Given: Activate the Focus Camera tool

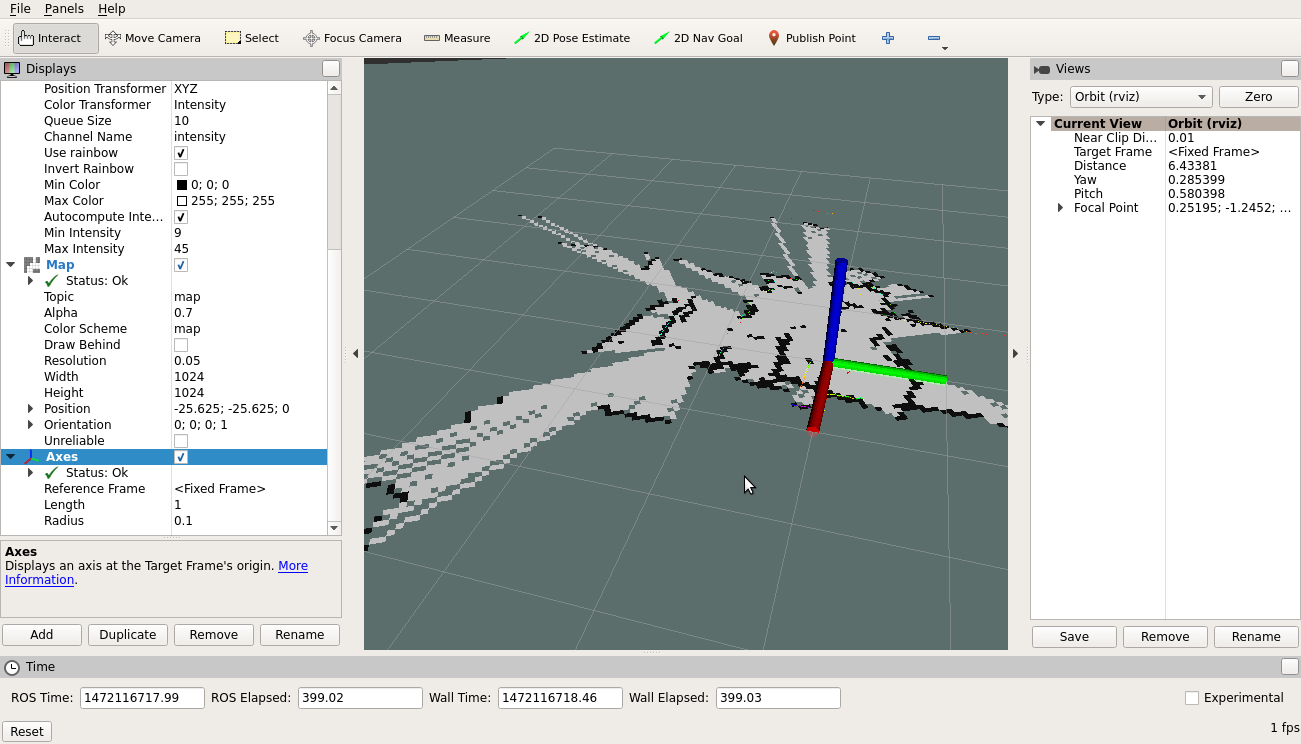Looking at the screenshot, I should click(x=352, y=38).
